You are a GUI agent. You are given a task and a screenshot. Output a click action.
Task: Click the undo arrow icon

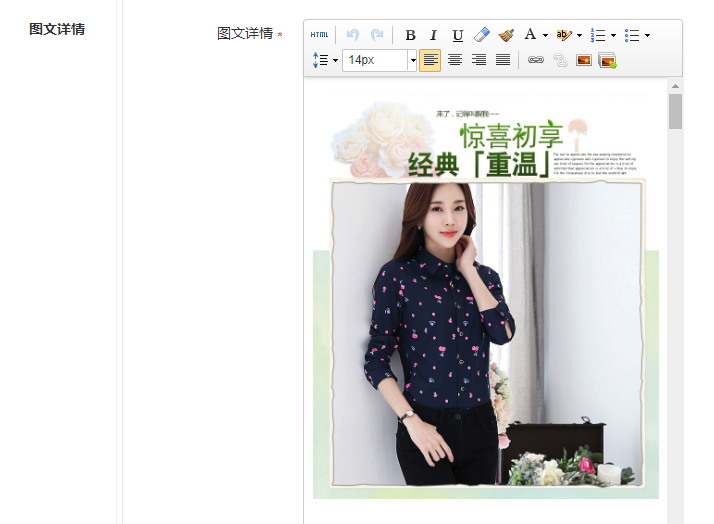pos(353,35)
